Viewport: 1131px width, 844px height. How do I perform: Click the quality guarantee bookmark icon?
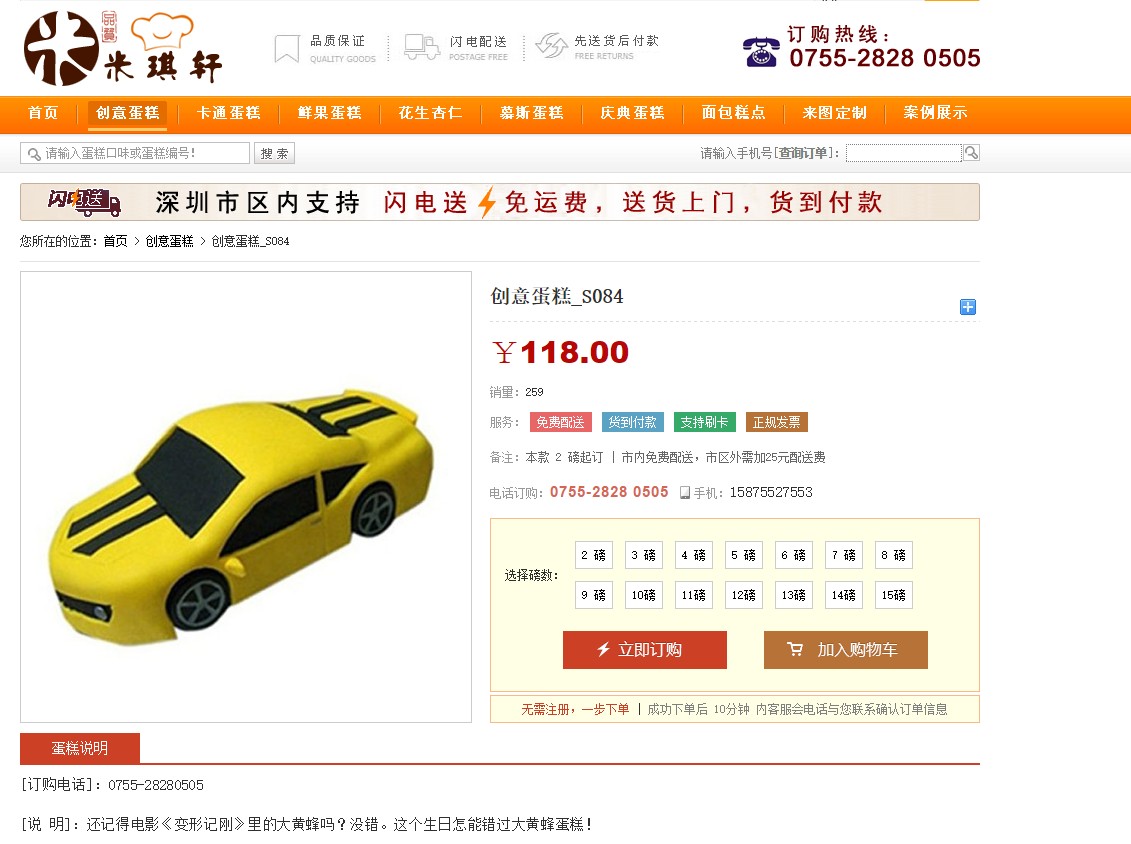(x=287, y=48)
